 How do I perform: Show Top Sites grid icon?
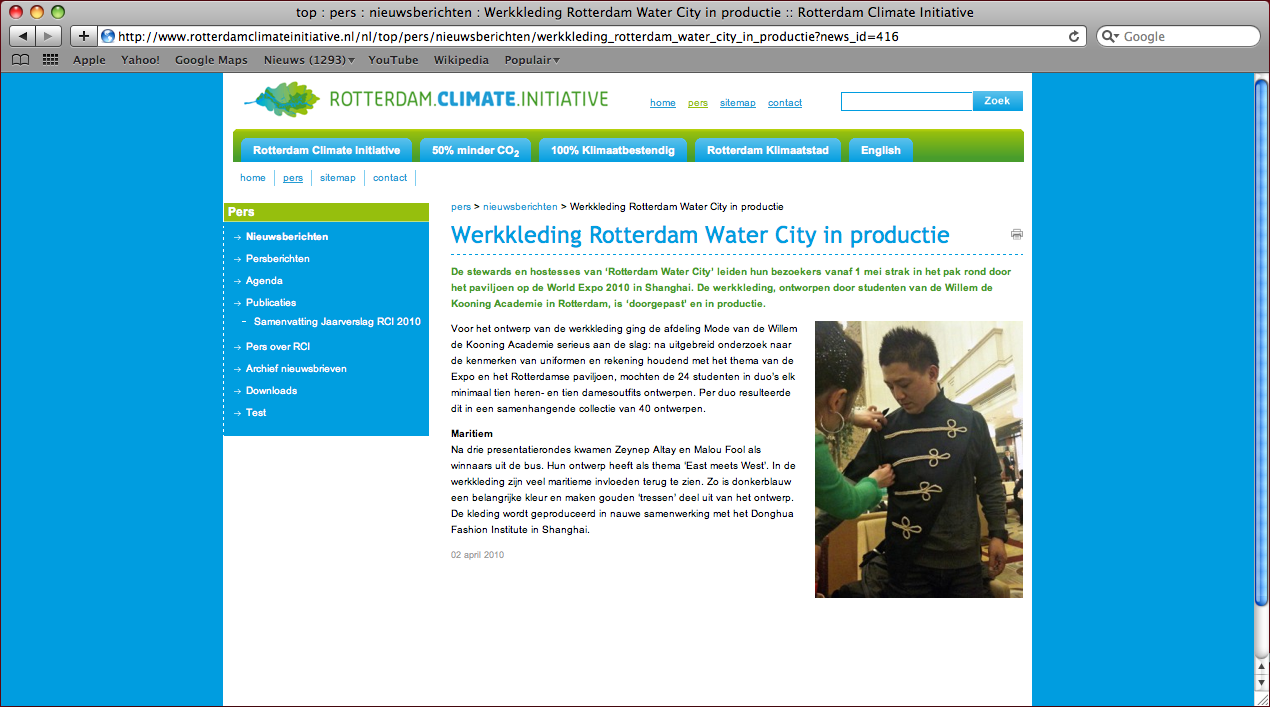tap(50, 60)
